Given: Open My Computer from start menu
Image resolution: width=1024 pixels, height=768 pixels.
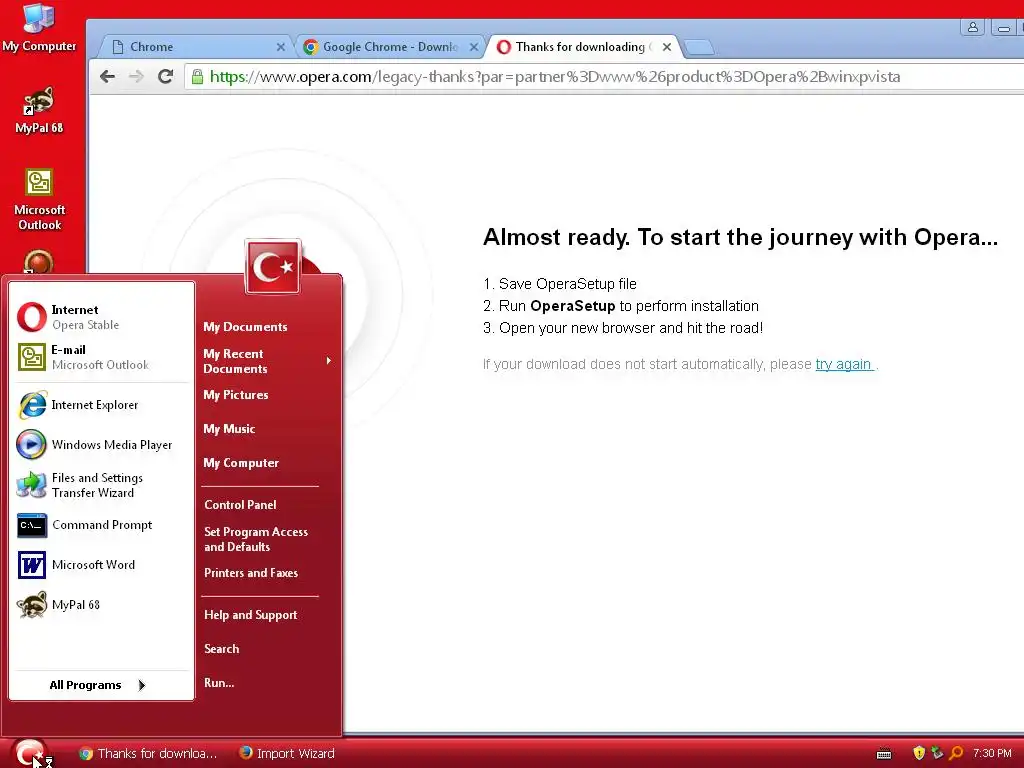Looking at the screenshot, I should [241, 463].
